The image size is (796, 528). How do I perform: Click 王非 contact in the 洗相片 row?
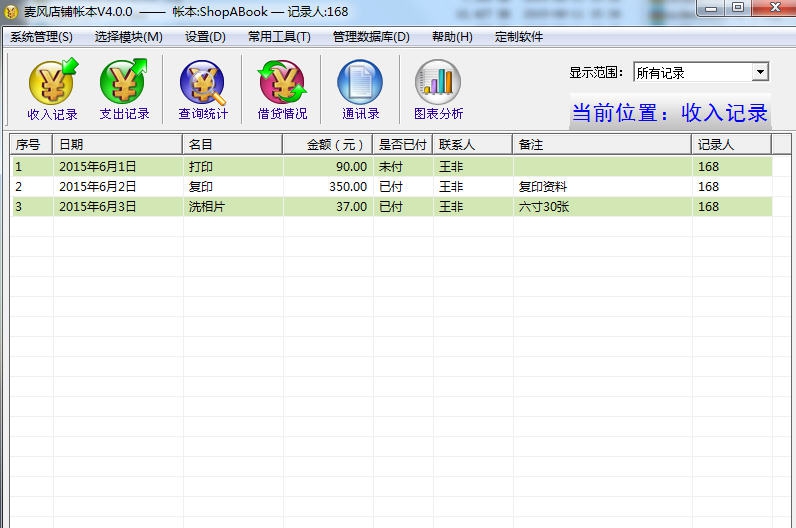point(473,207)
